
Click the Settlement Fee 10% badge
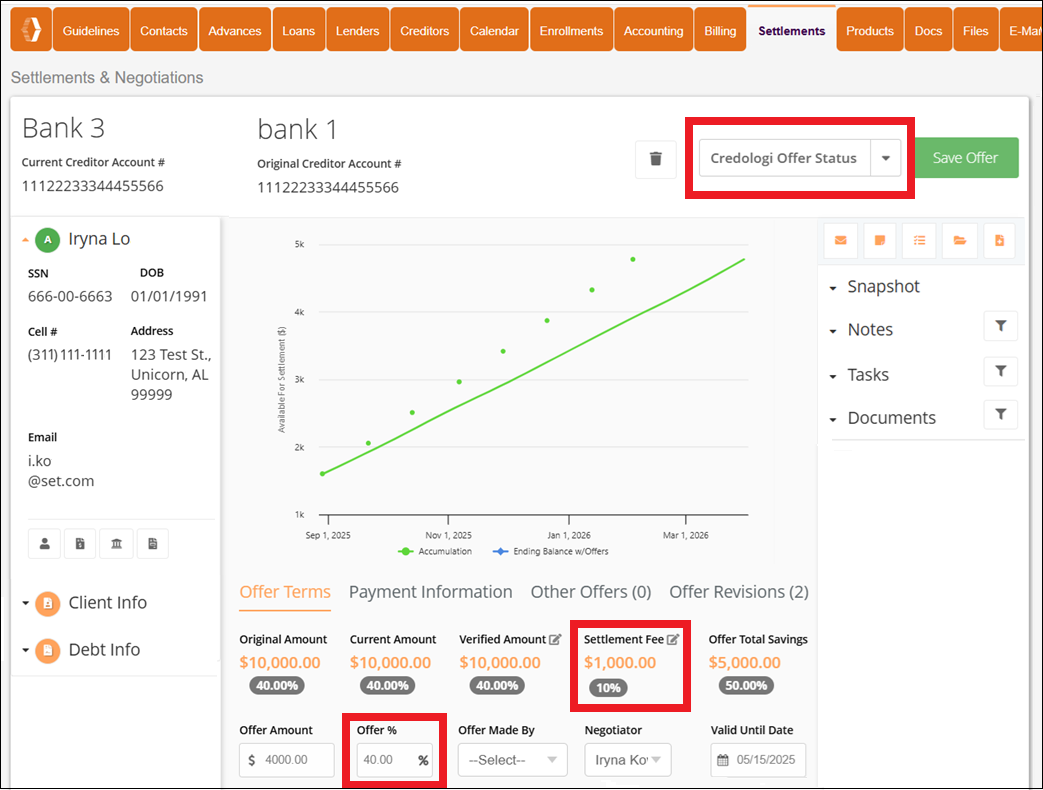(608, 688)
